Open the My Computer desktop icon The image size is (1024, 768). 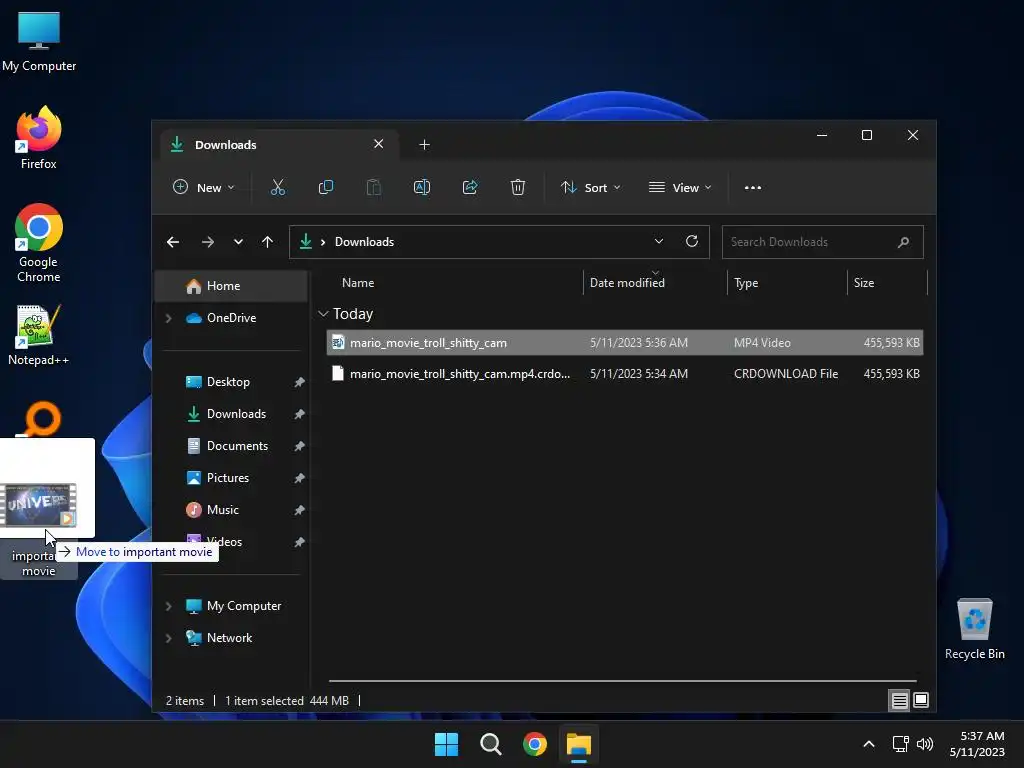click(39, 41)
